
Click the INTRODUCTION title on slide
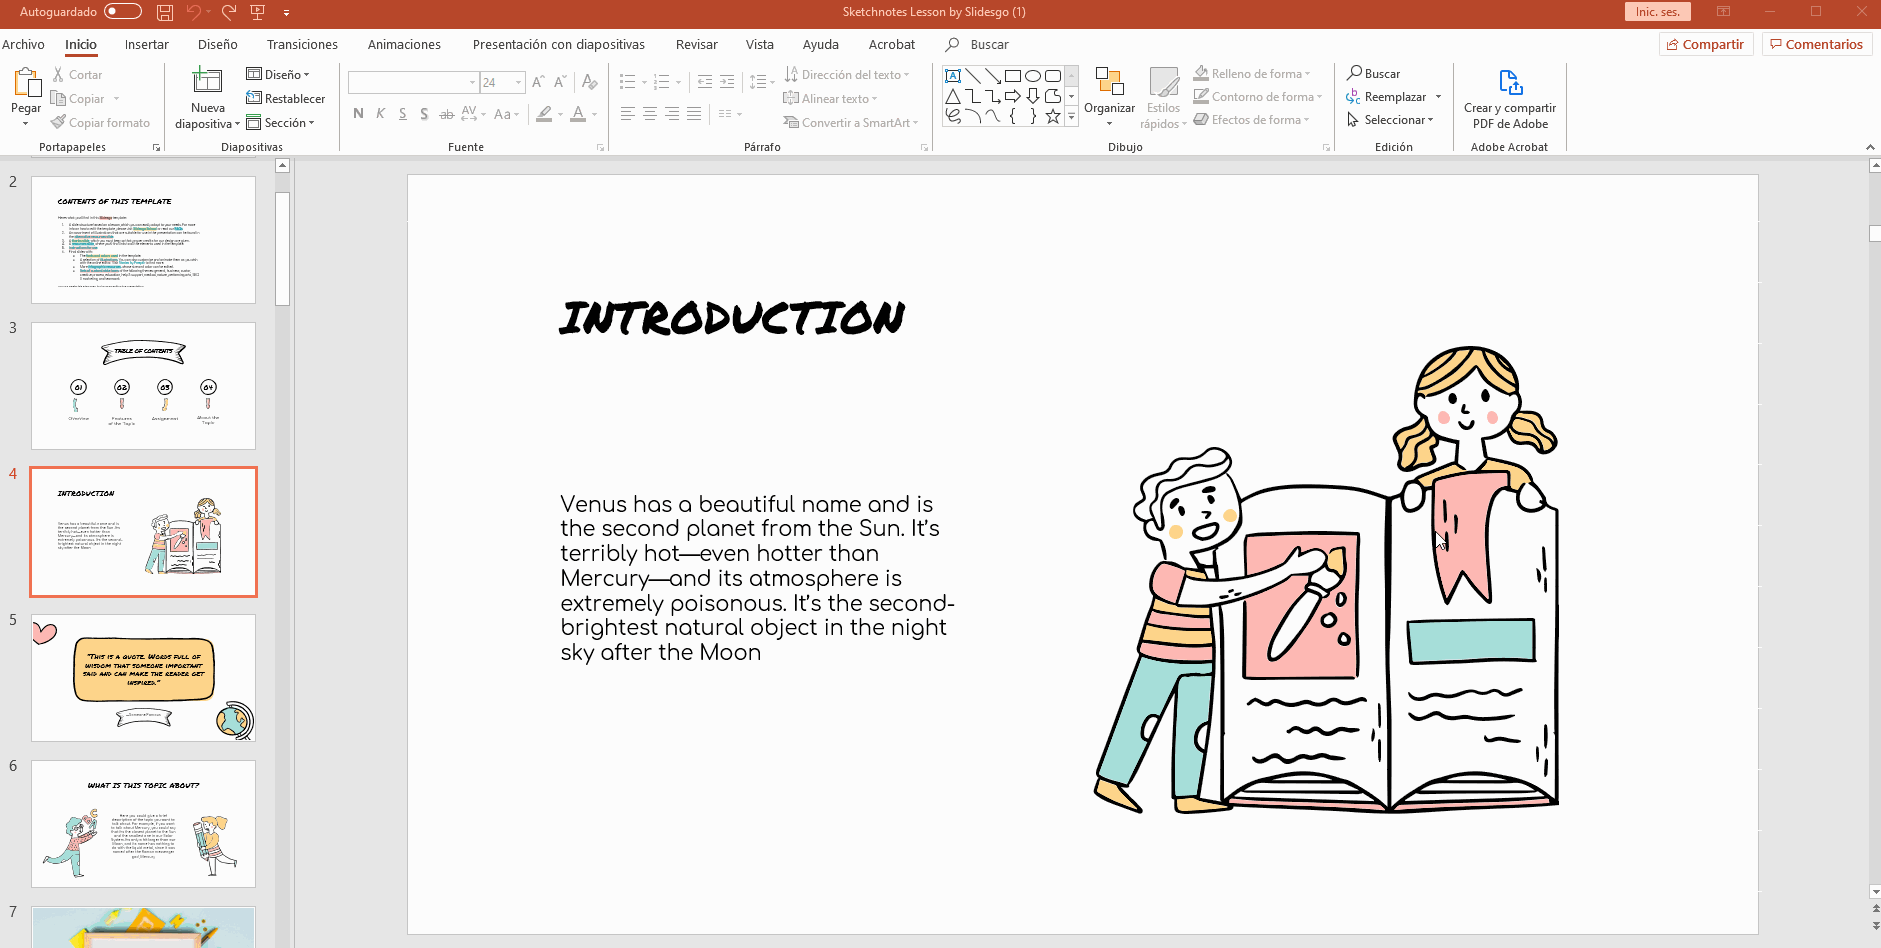pyautogui.click(x=732, y=318)
